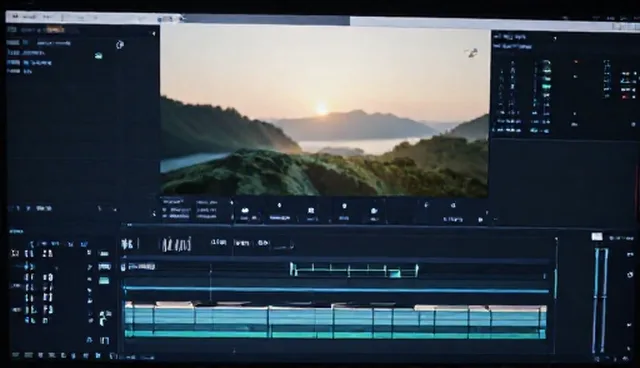Click the play arrow below the preview monitor

(x=480, y=219)
